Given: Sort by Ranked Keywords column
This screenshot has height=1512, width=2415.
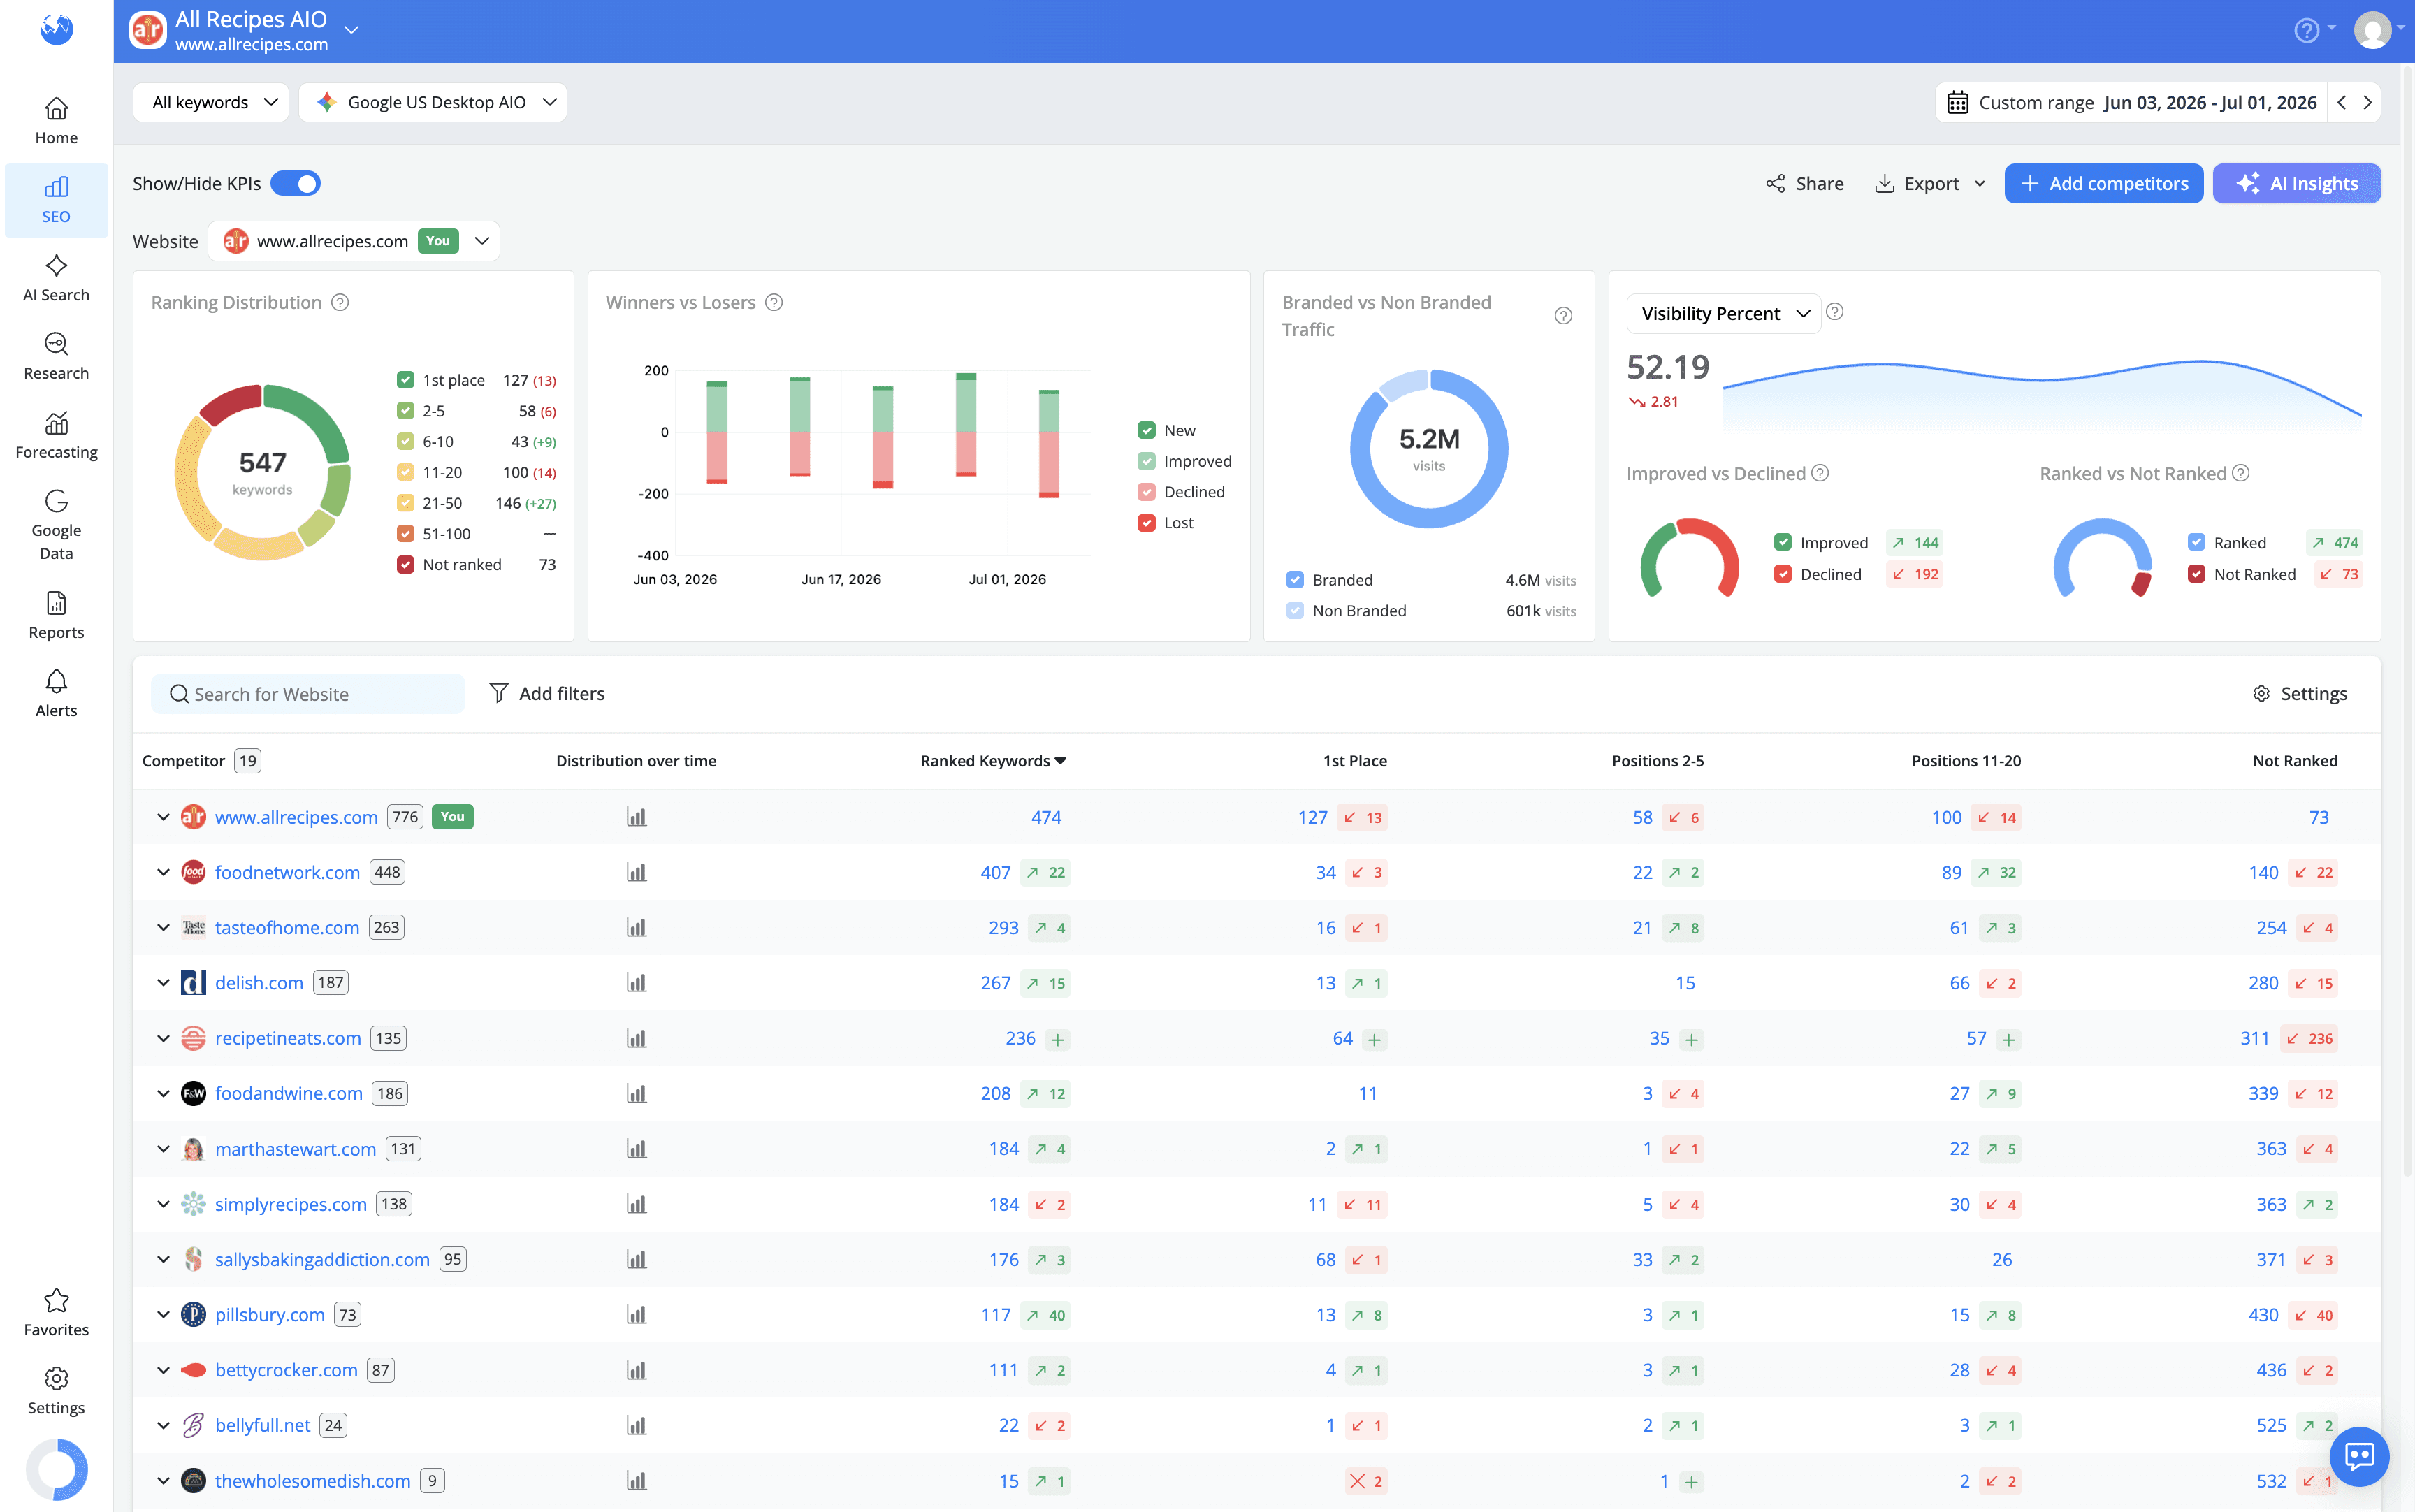Looking at the screenshot, I should [993, 761].
